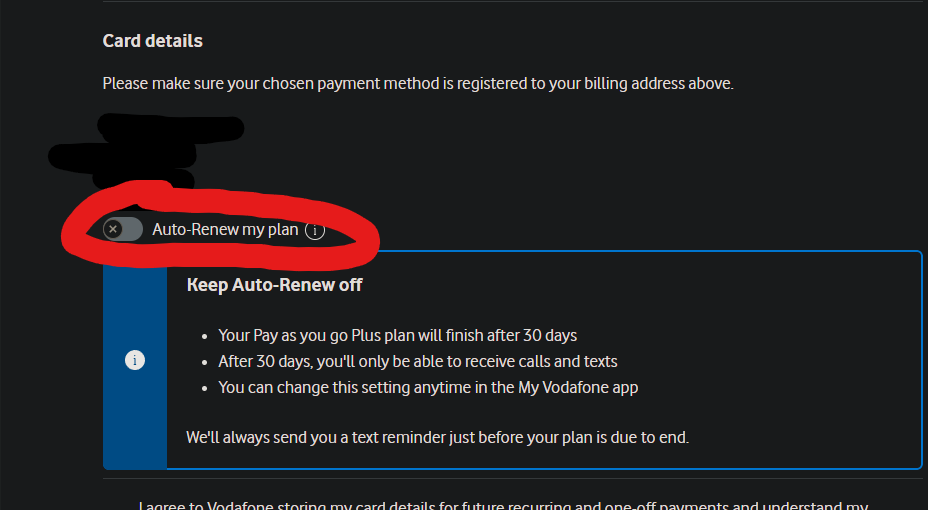Click the text reminder notice sentence
The image size is (928, 510).
(x=437, y=438)
